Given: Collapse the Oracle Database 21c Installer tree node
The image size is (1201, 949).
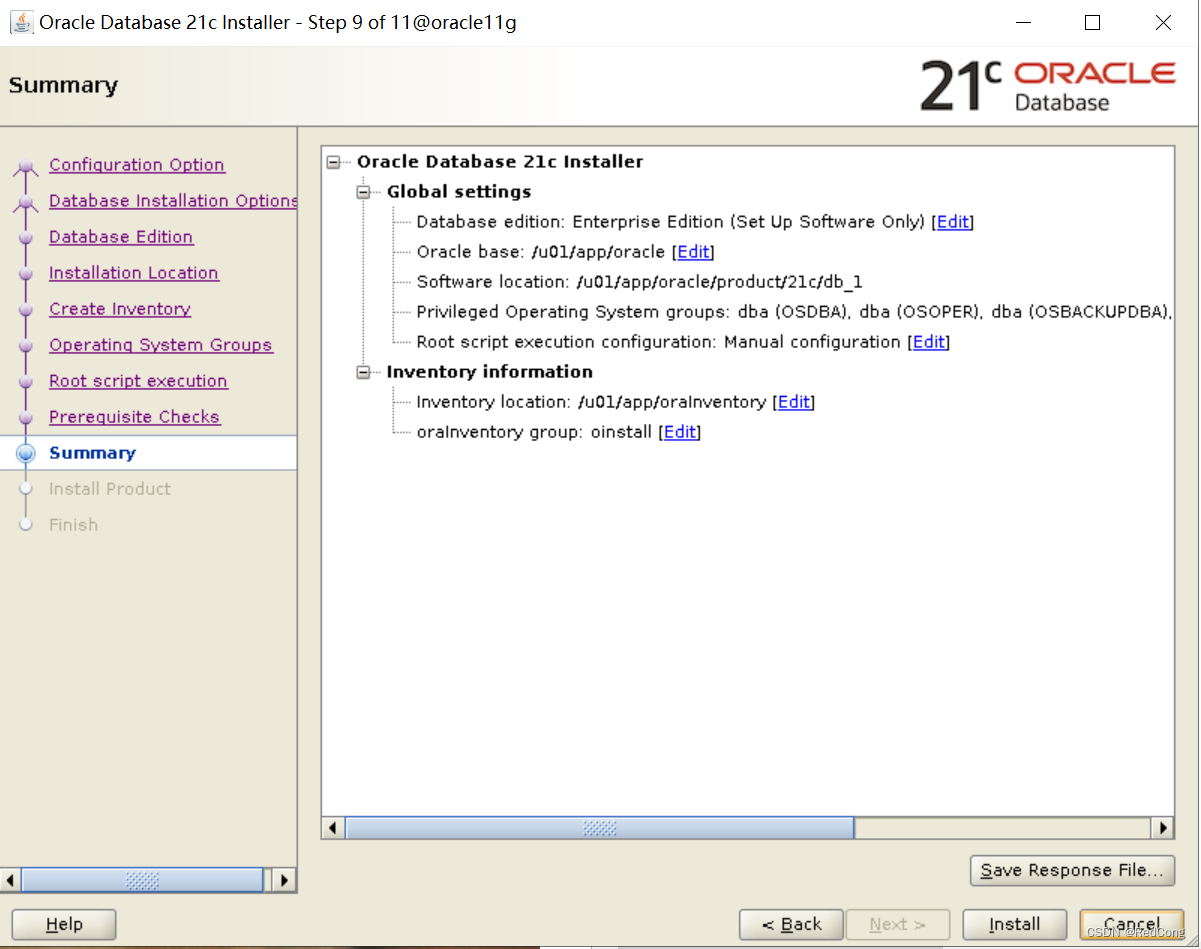Looking at the screenshot, I should coord(334,162).
